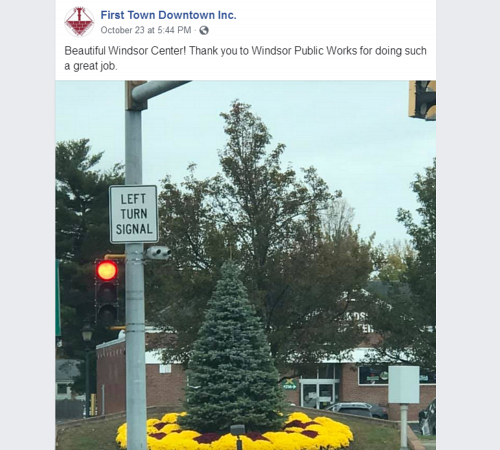Click the green ATM sign on brick building
The height and width of the screenshot is (450, 500).
click(x=289, y=386)
